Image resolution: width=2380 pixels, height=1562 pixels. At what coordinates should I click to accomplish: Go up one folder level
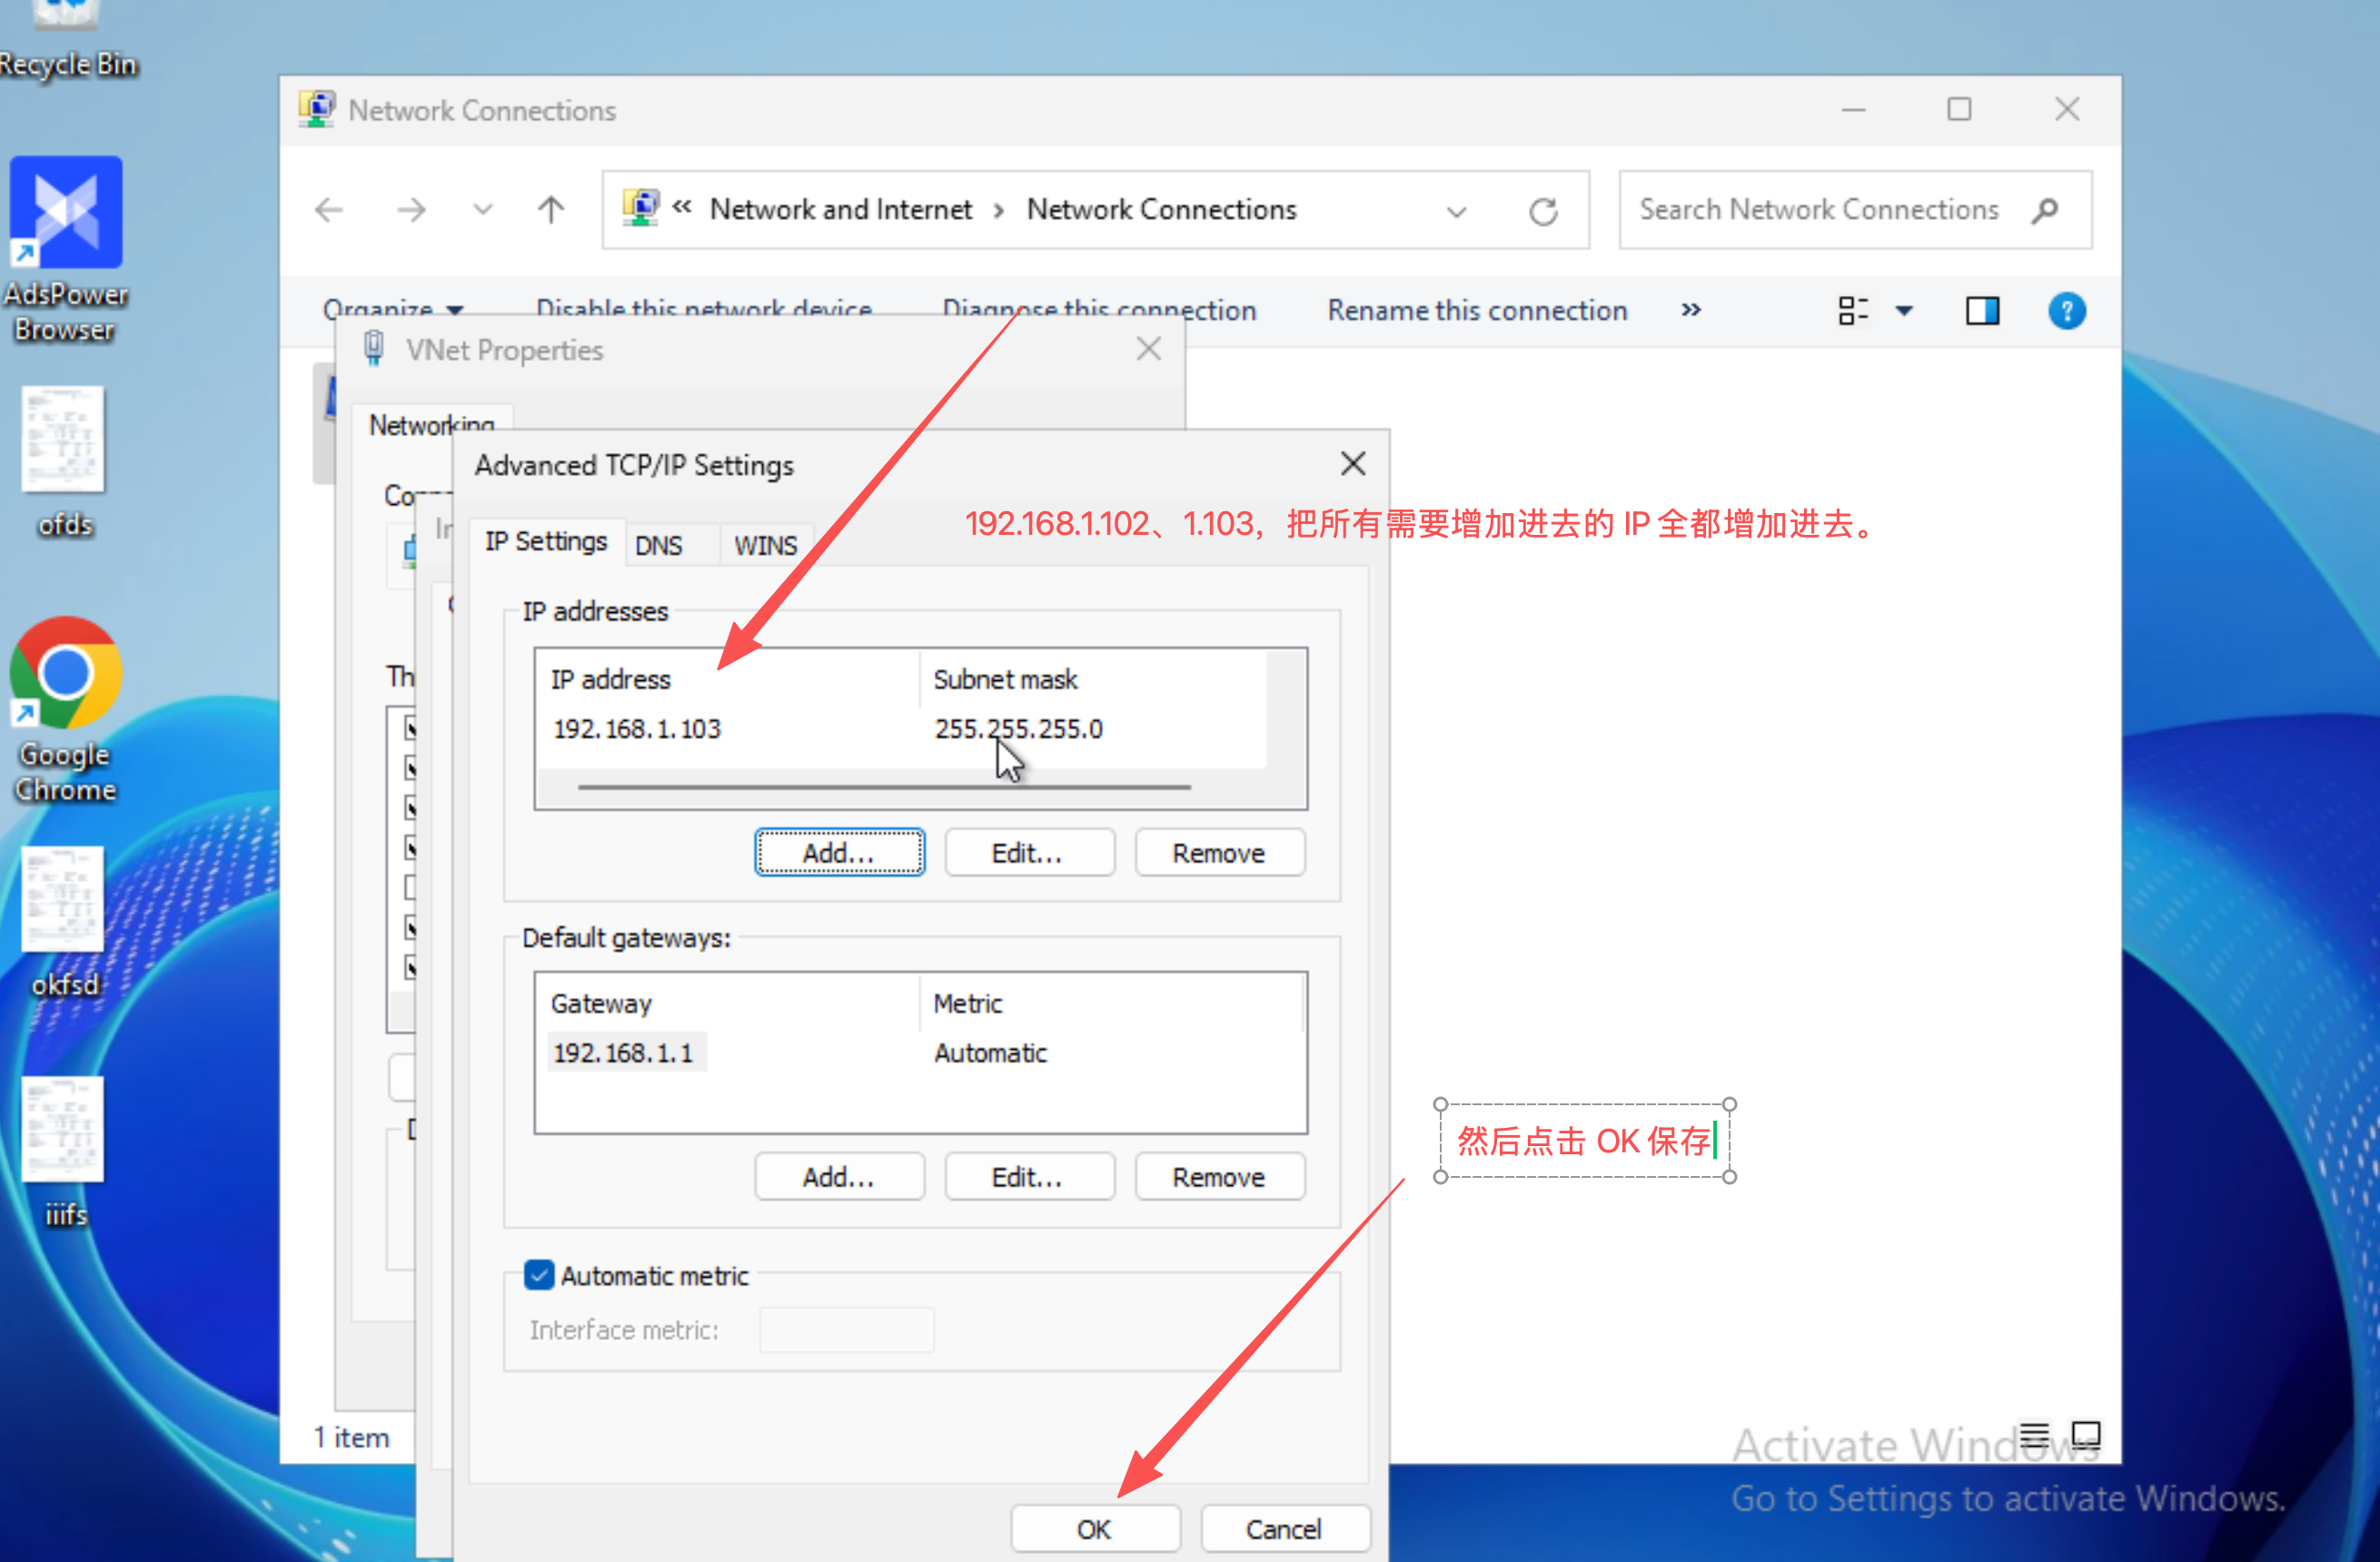(551, 210)
